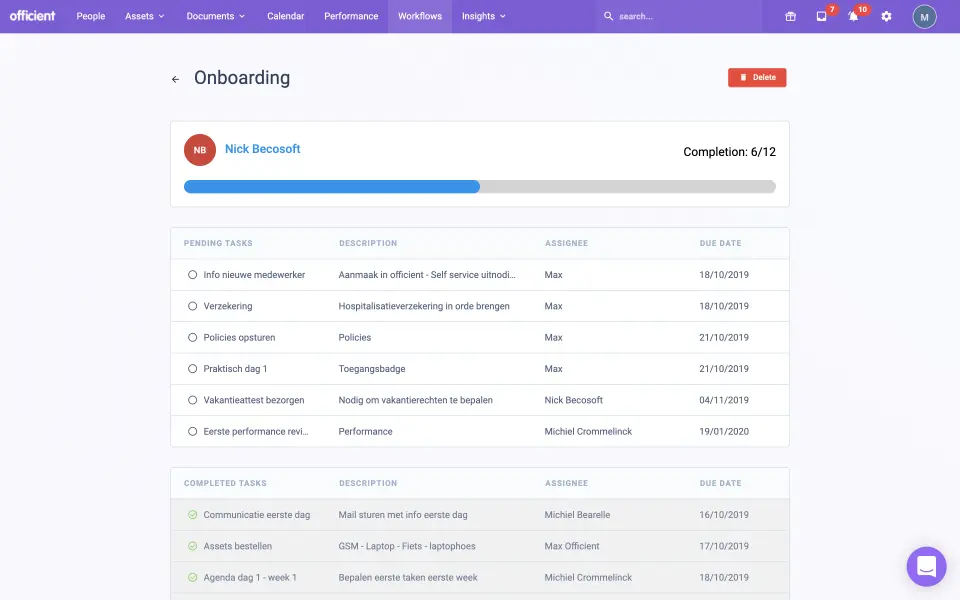This screenshot has height=600, width=960.
Task: Open the Performance menu item
Action: pyautogui.click(x=351, y=17)
